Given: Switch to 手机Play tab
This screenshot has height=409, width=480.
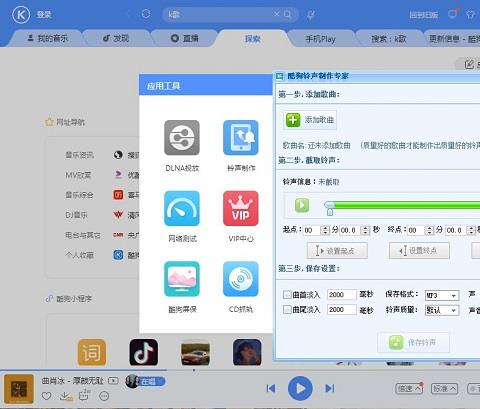Looking at the screenshot, I should pyautogui.click(x=320, y=39).
